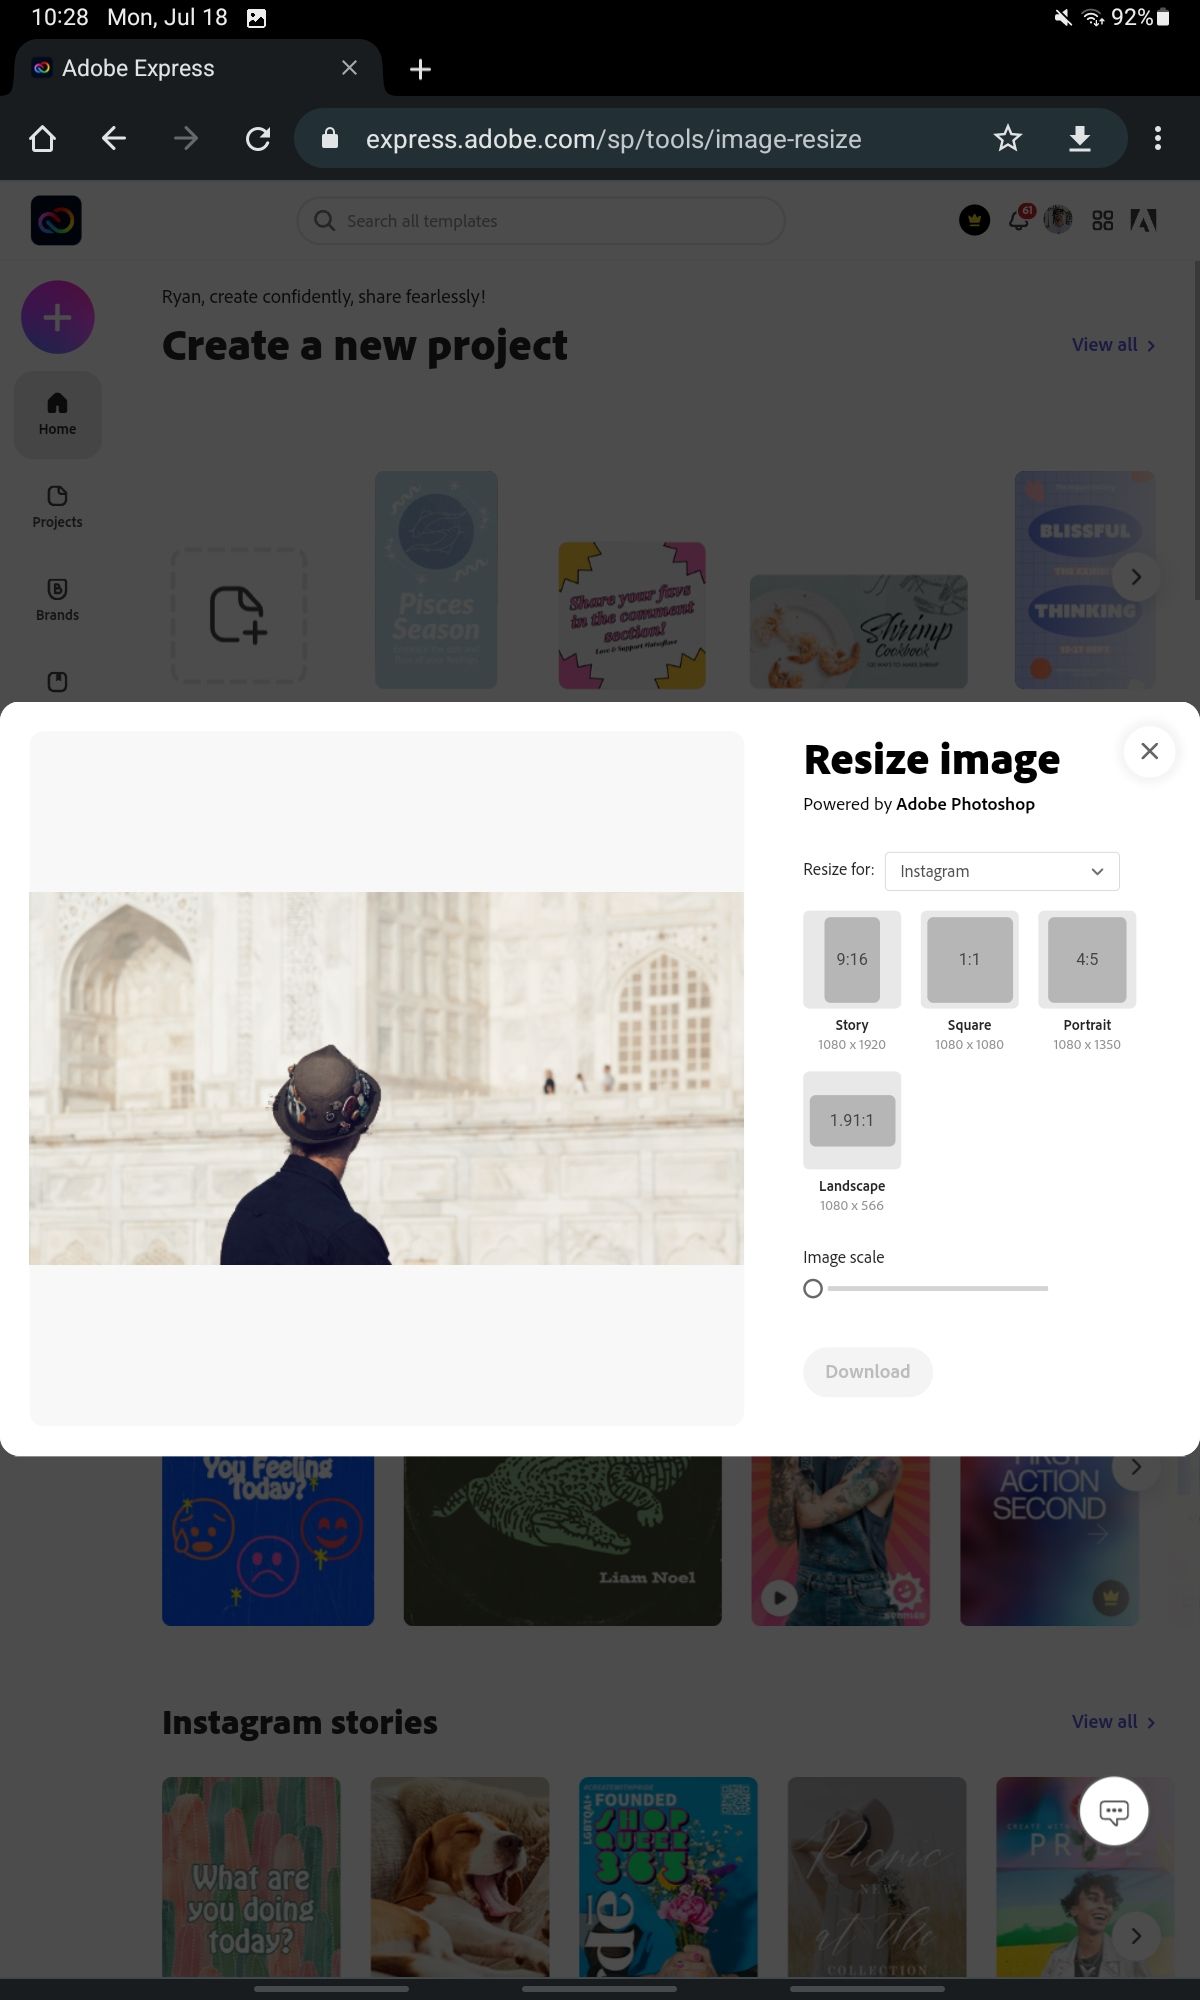1200x2000 pixels.
Task: Open Pisces Season template
Action: tap(436, 580)
